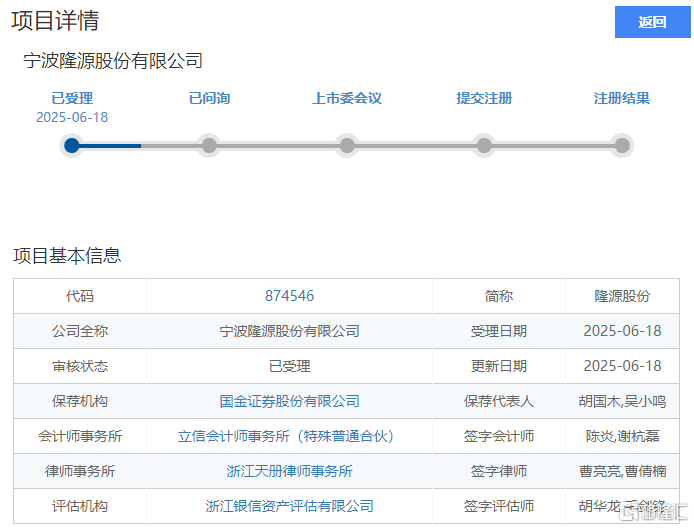694x528 pixels.
Task: Click the 签字会计师 label cell
Action: point(499,436)
